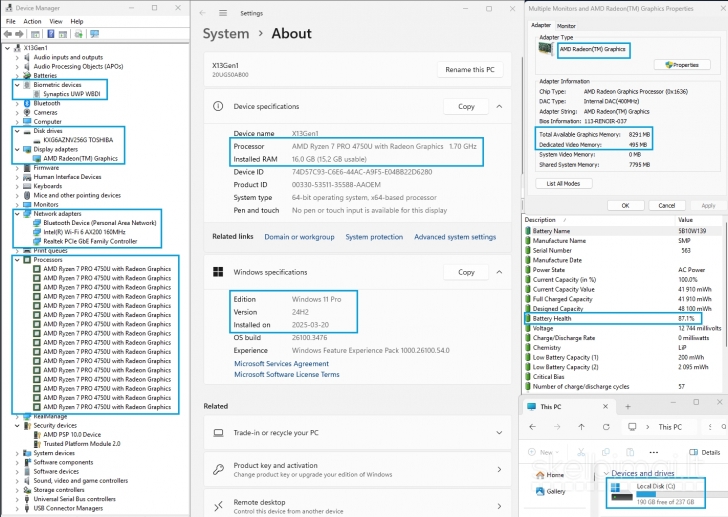The image size is (728, 517).
Task: Open the Help menu in Device Manager
Action: tap(77, 21)
